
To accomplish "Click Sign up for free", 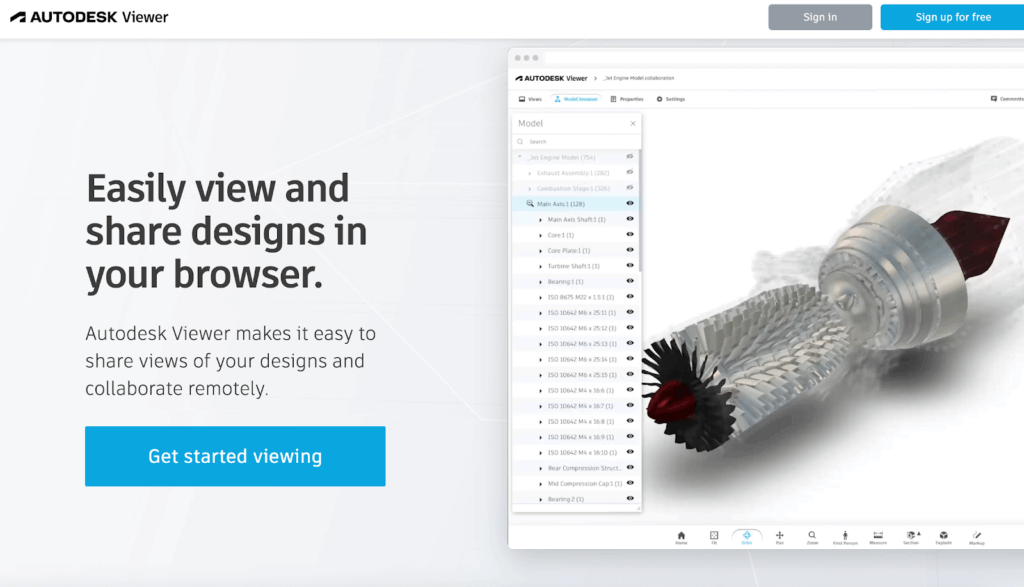I will [951, 16].
